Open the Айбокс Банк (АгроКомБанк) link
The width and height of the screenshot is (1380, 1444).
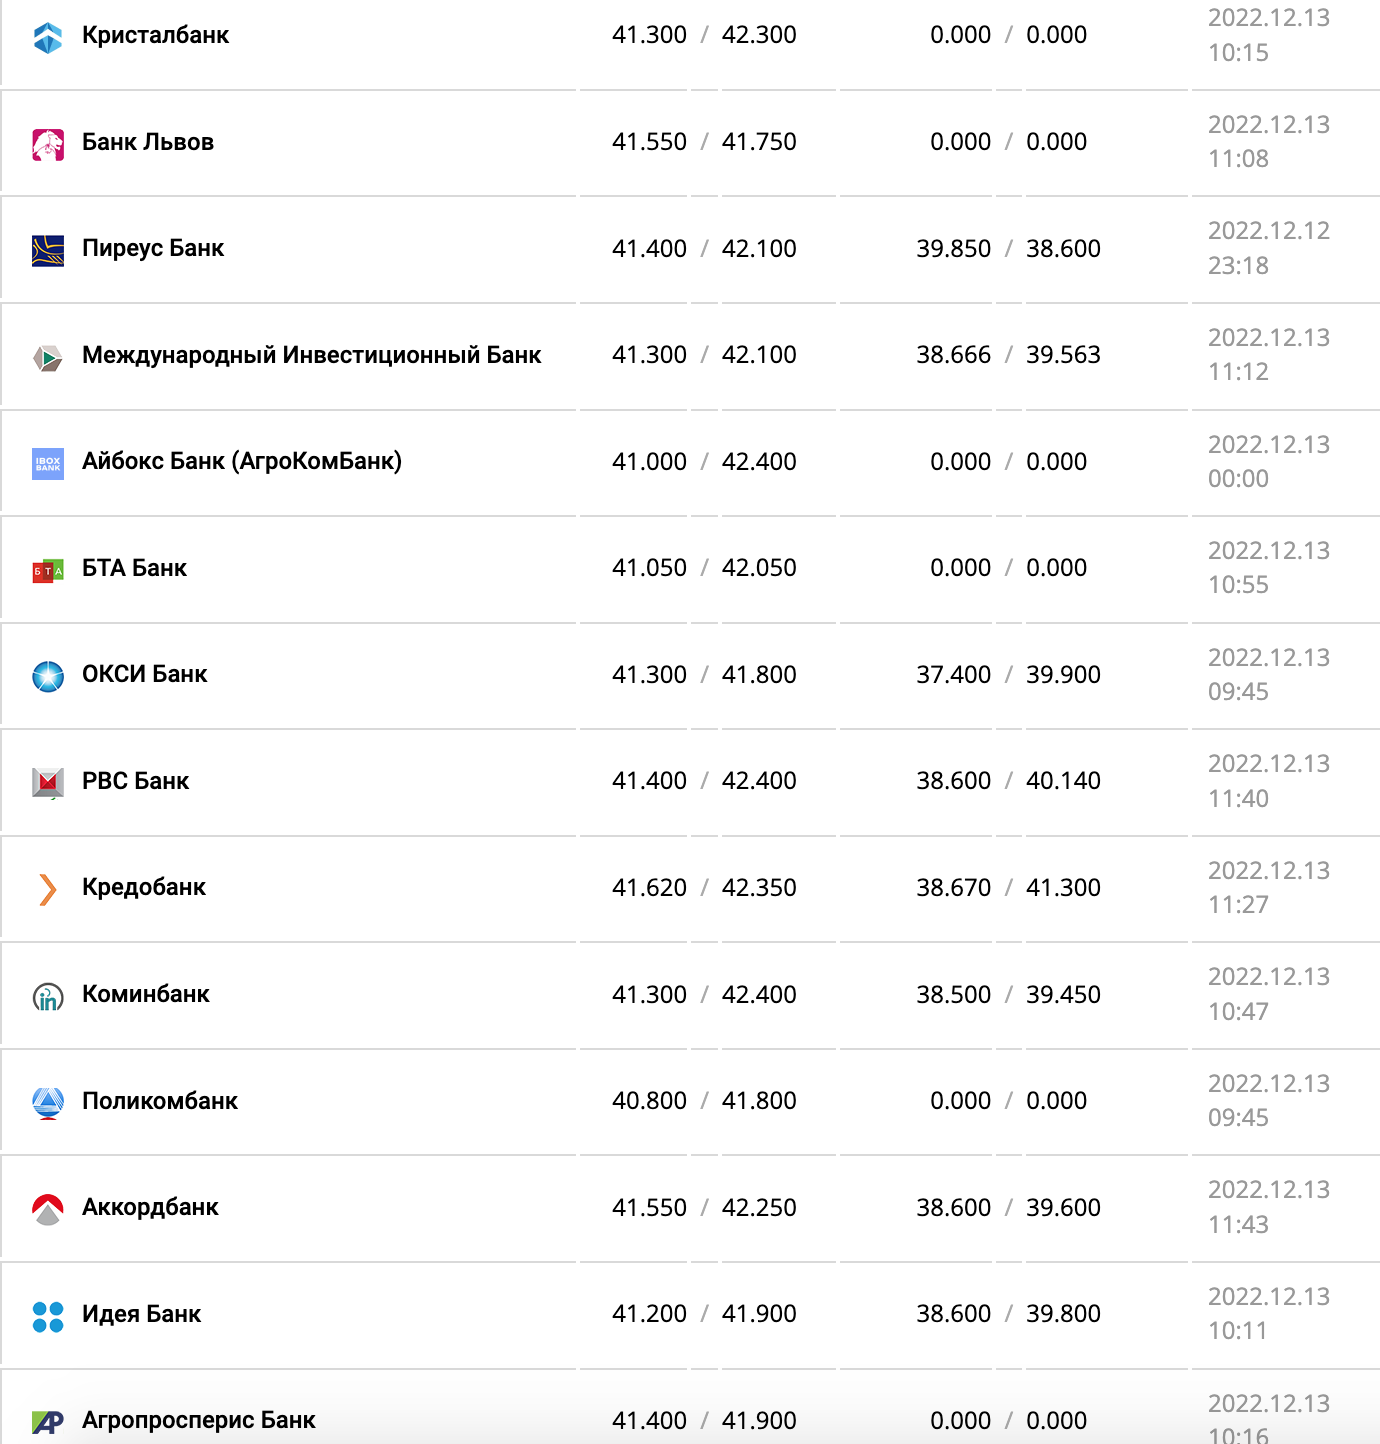[242, 461]
